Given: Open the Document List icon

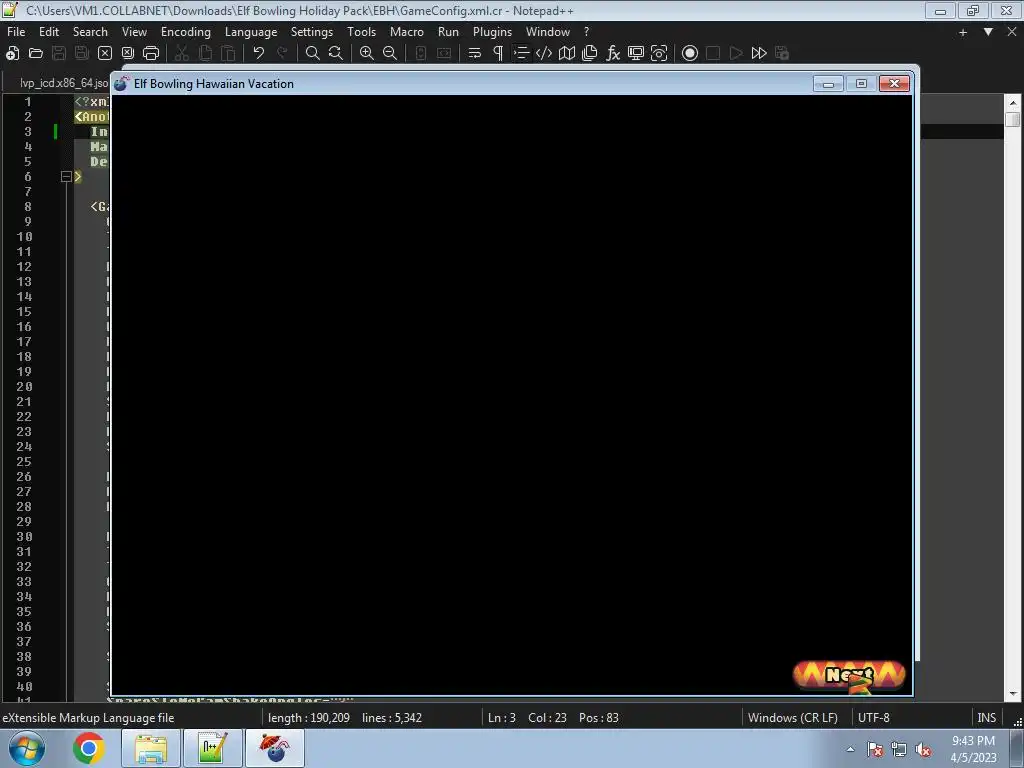Looking at the screenshot, I should pos(590,54).
